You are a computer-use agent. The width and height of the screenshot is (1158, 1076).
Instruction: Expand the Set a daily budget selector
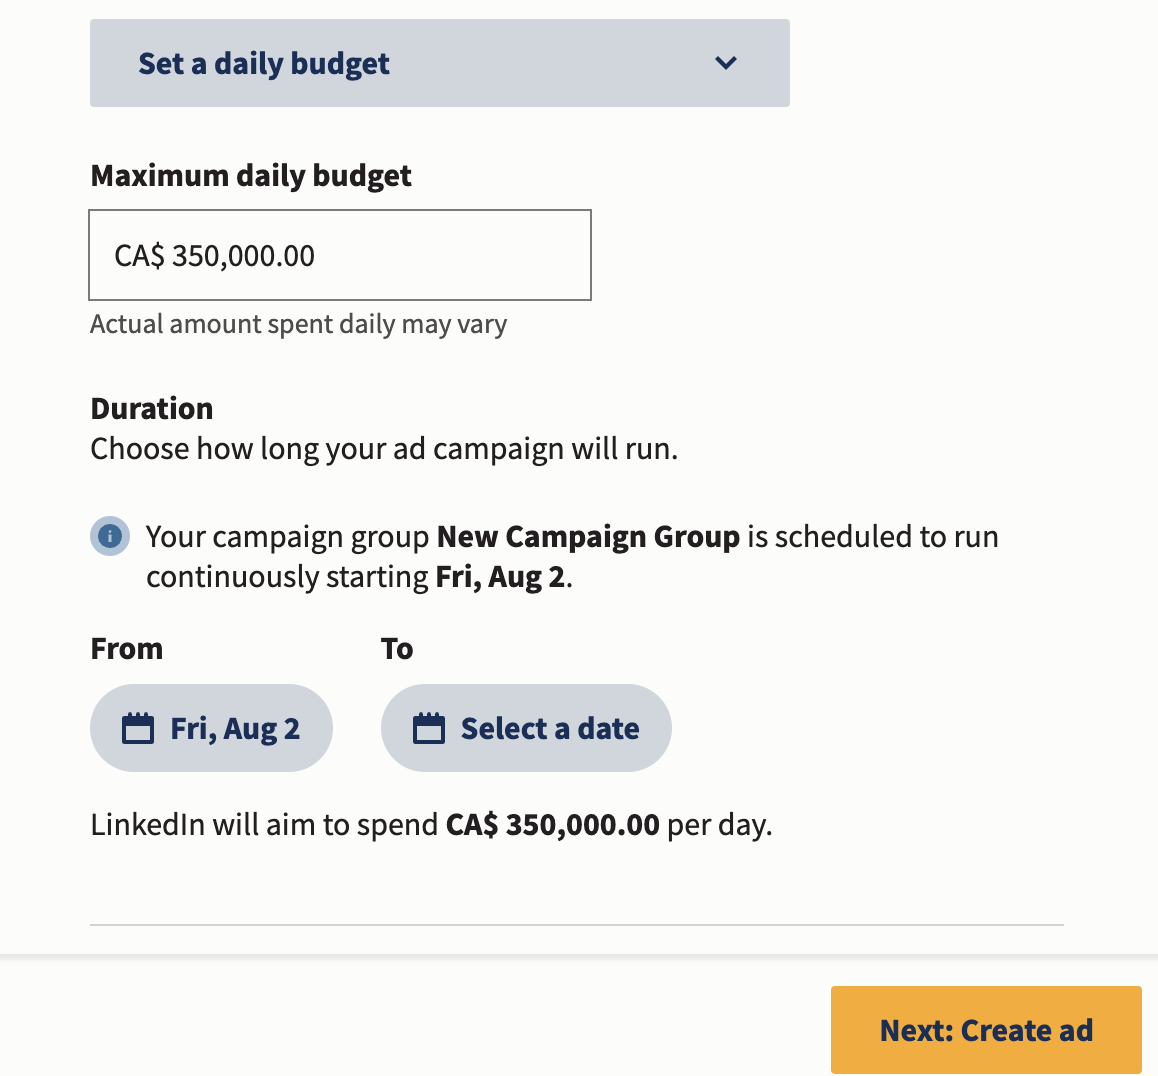(440, 63)
